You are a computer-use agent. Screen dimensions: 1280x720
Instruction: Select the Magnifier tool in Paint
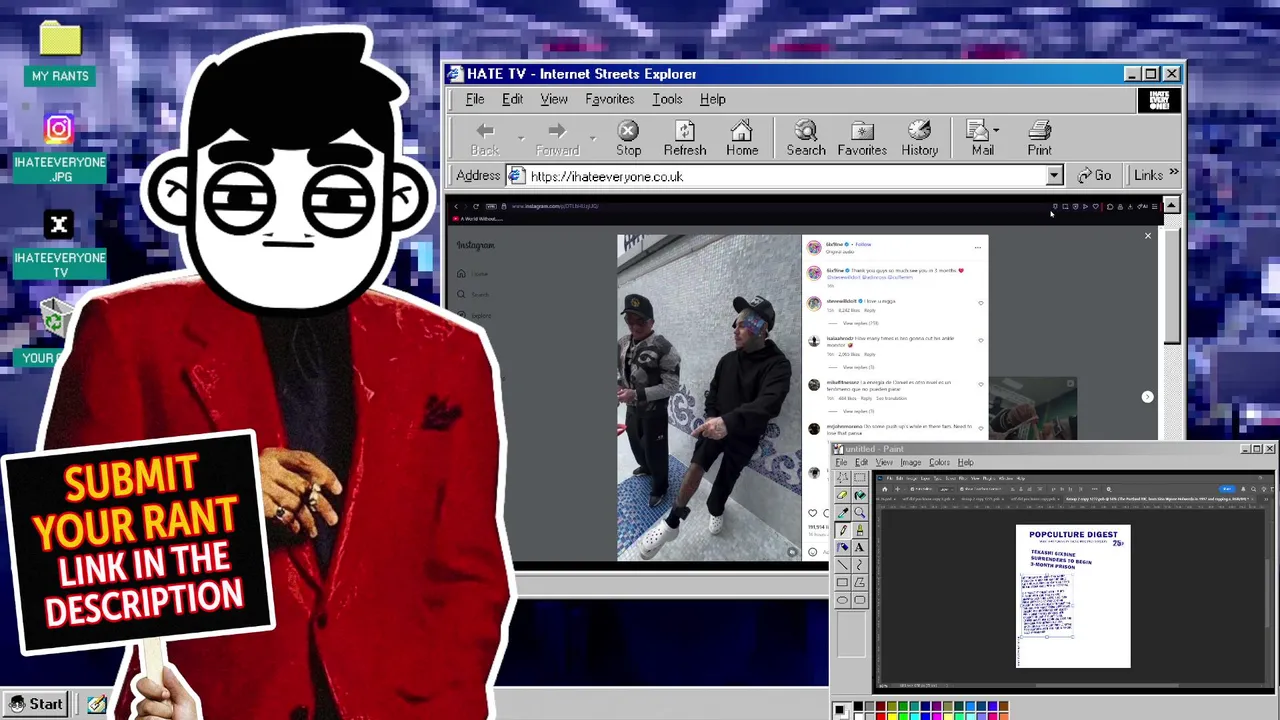pyautogui.click(x=860, y=513)
